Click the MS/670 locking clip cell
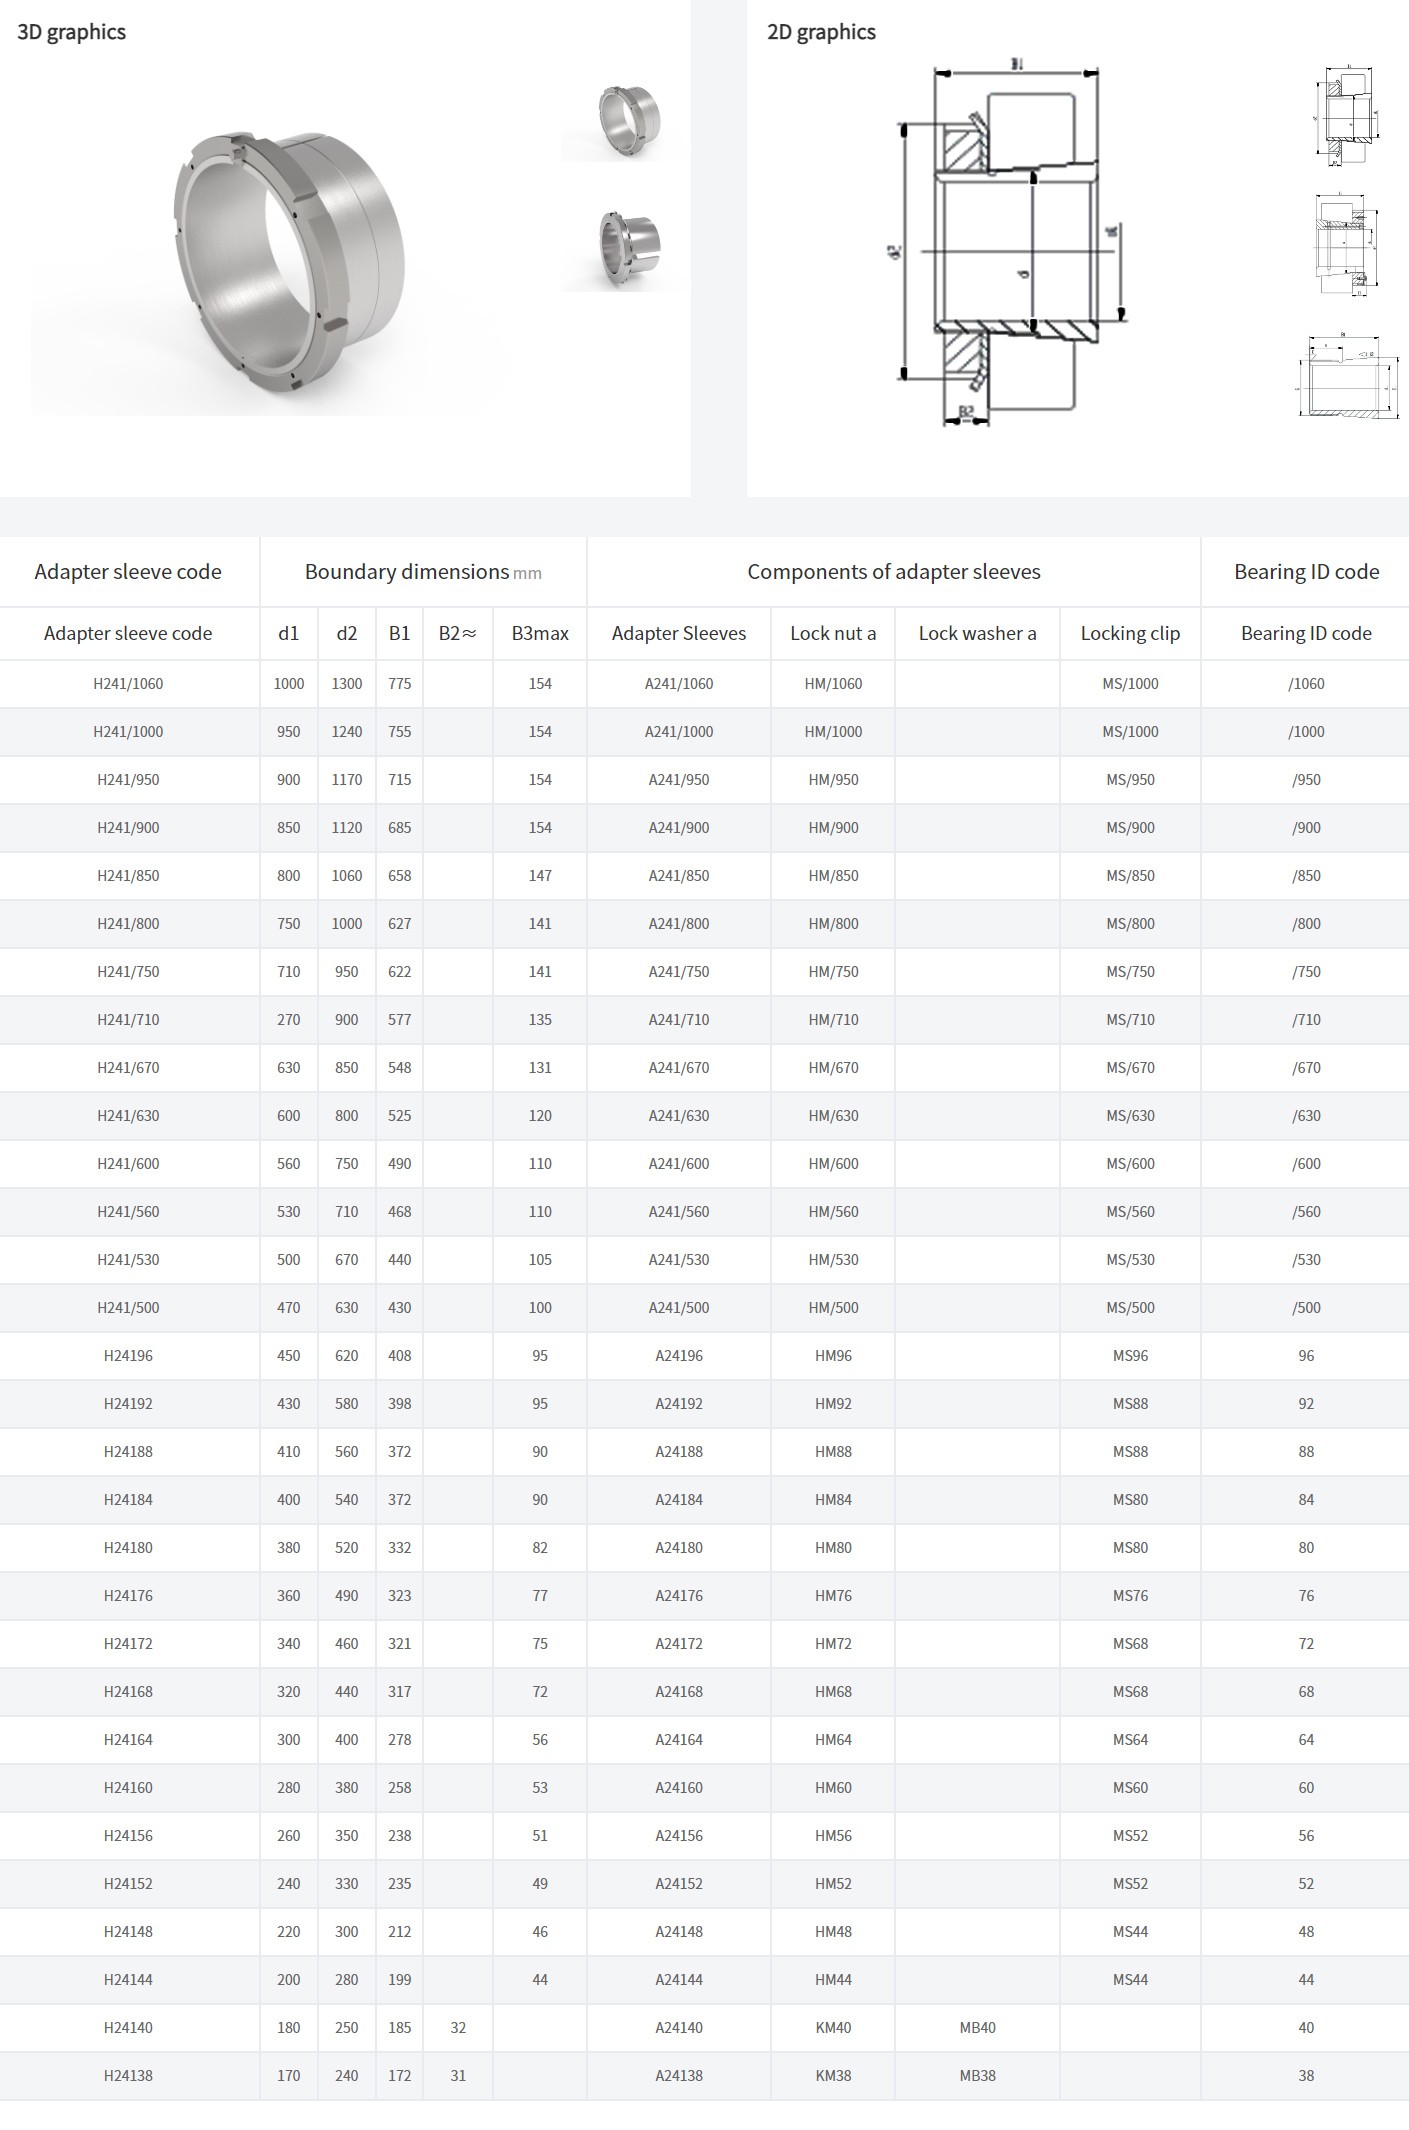Viewport: 1409px width, 2130px height. tap(1130, 1068)
